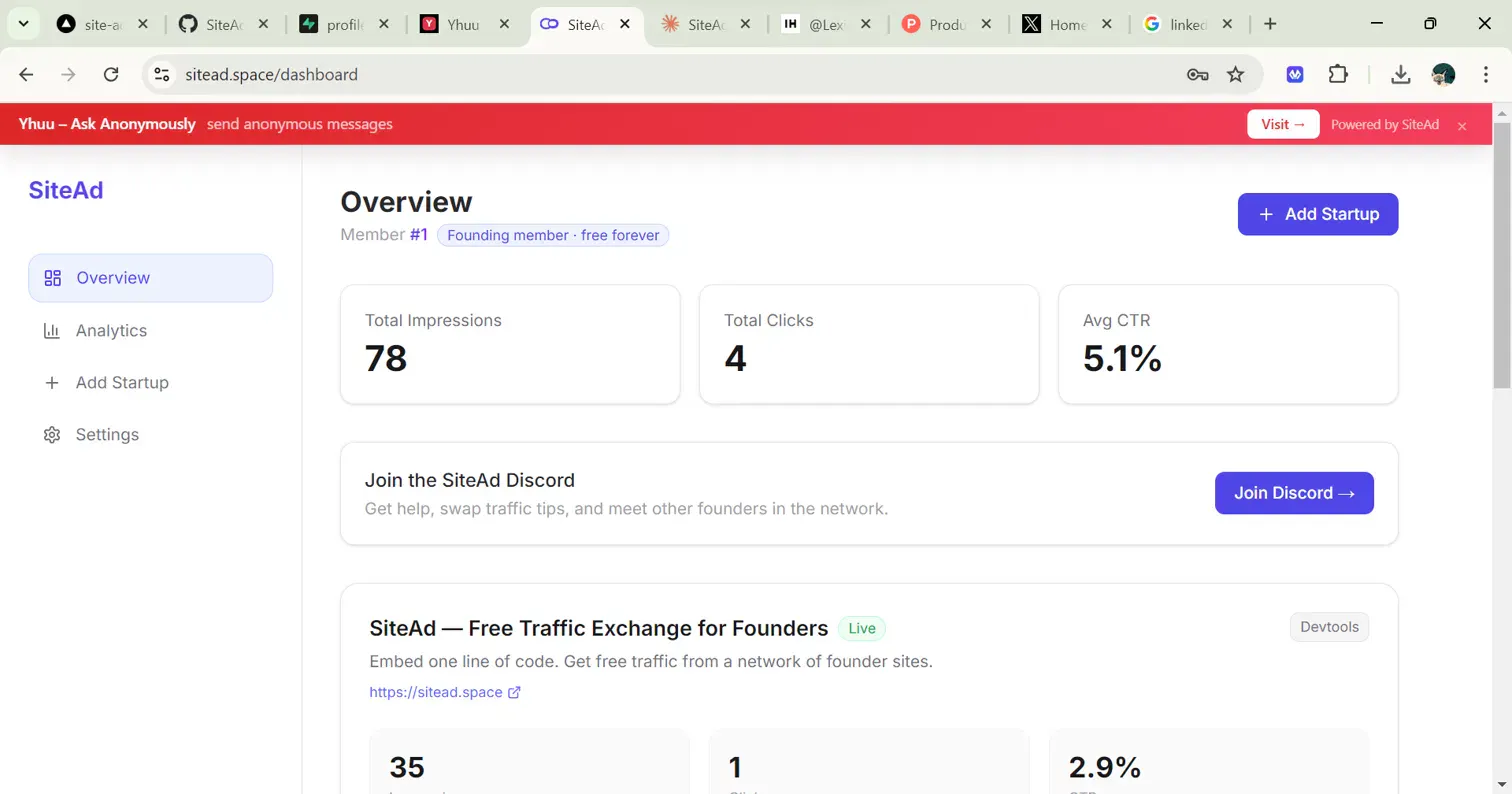Click the Founding member · free forever badge
Screen dimensions: 1512x794
(553, 235)
